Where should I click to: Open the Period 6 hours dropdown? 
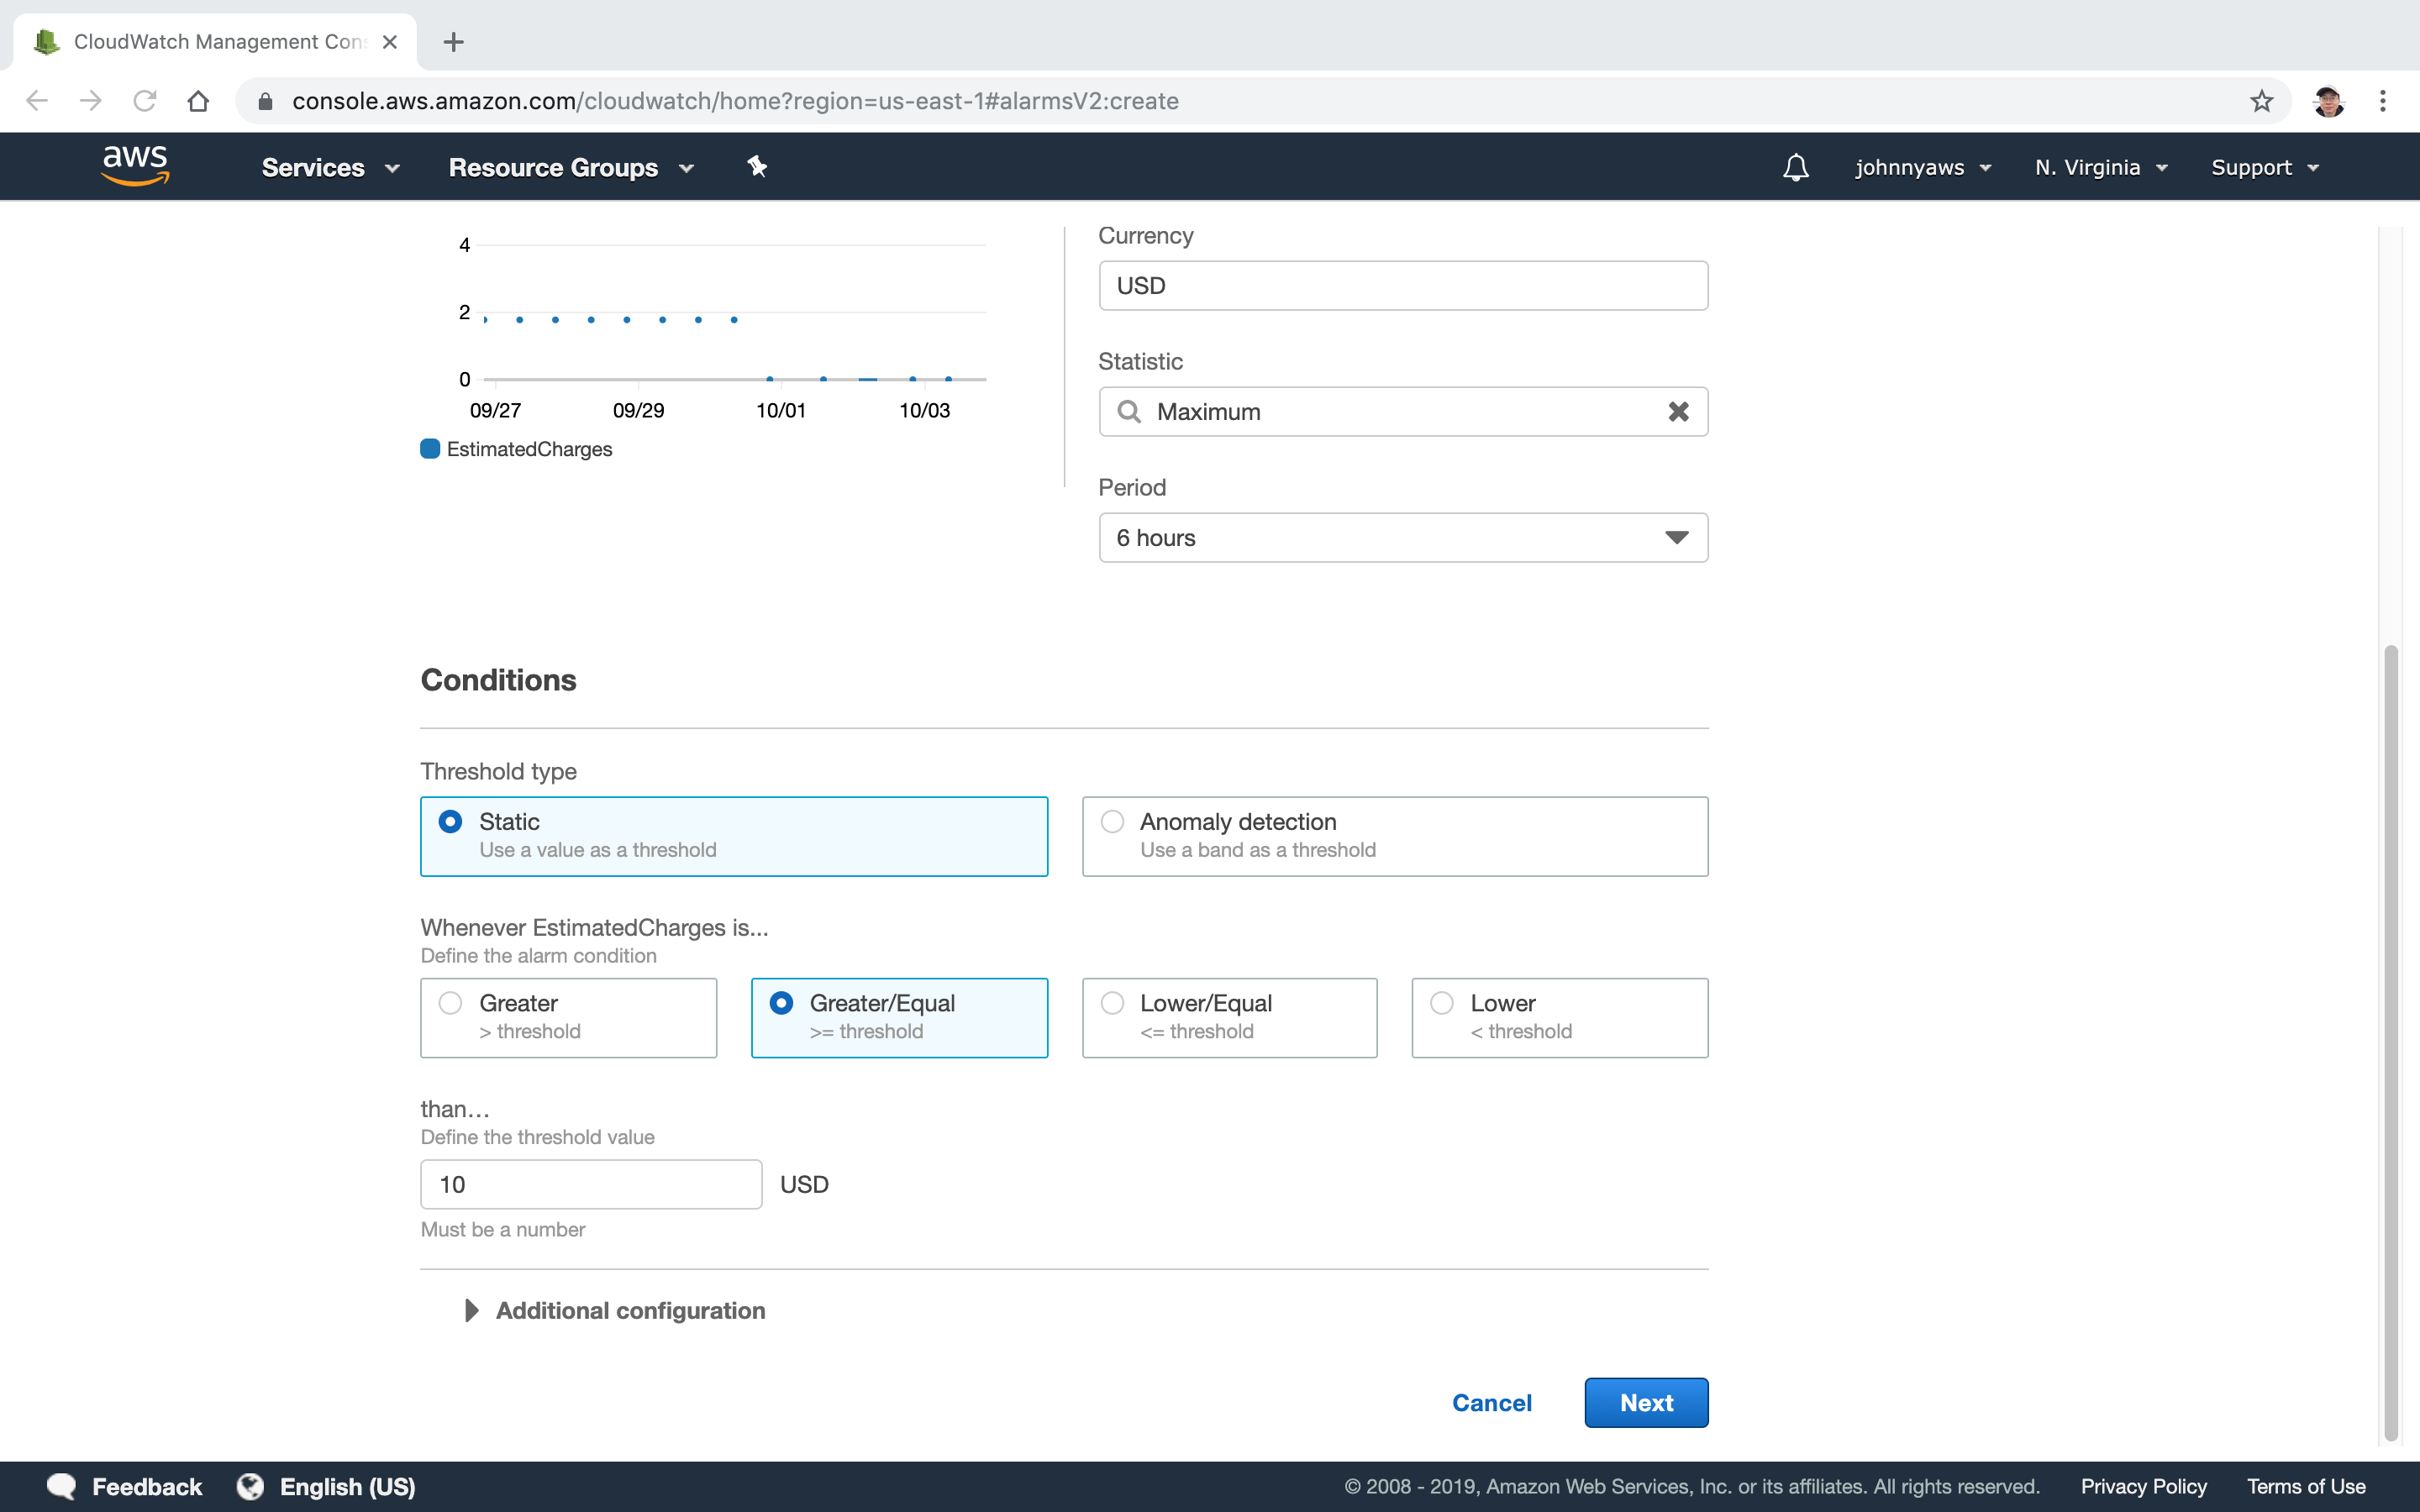(1403, 538)
